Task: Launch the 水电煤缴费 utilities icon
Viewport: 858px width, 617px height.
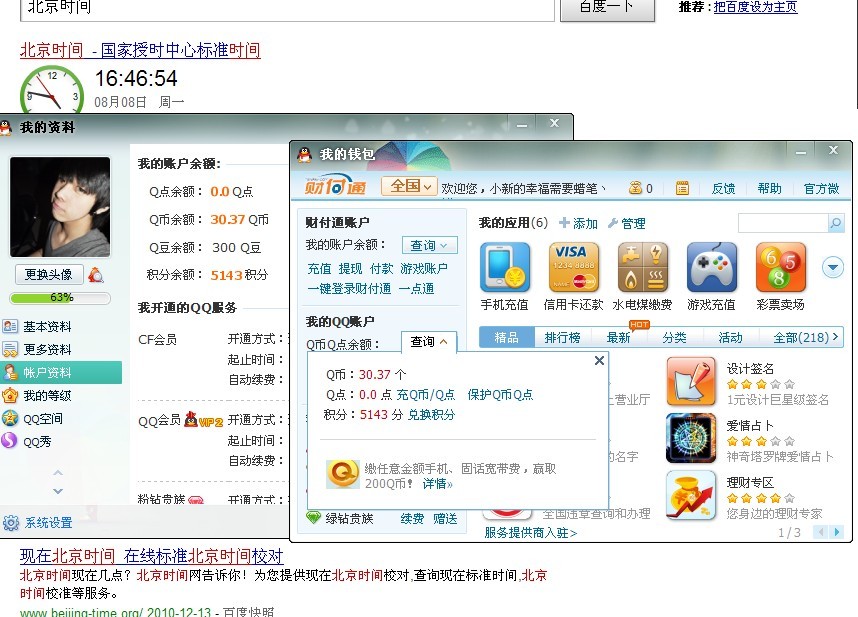Action: pos(642,267)
